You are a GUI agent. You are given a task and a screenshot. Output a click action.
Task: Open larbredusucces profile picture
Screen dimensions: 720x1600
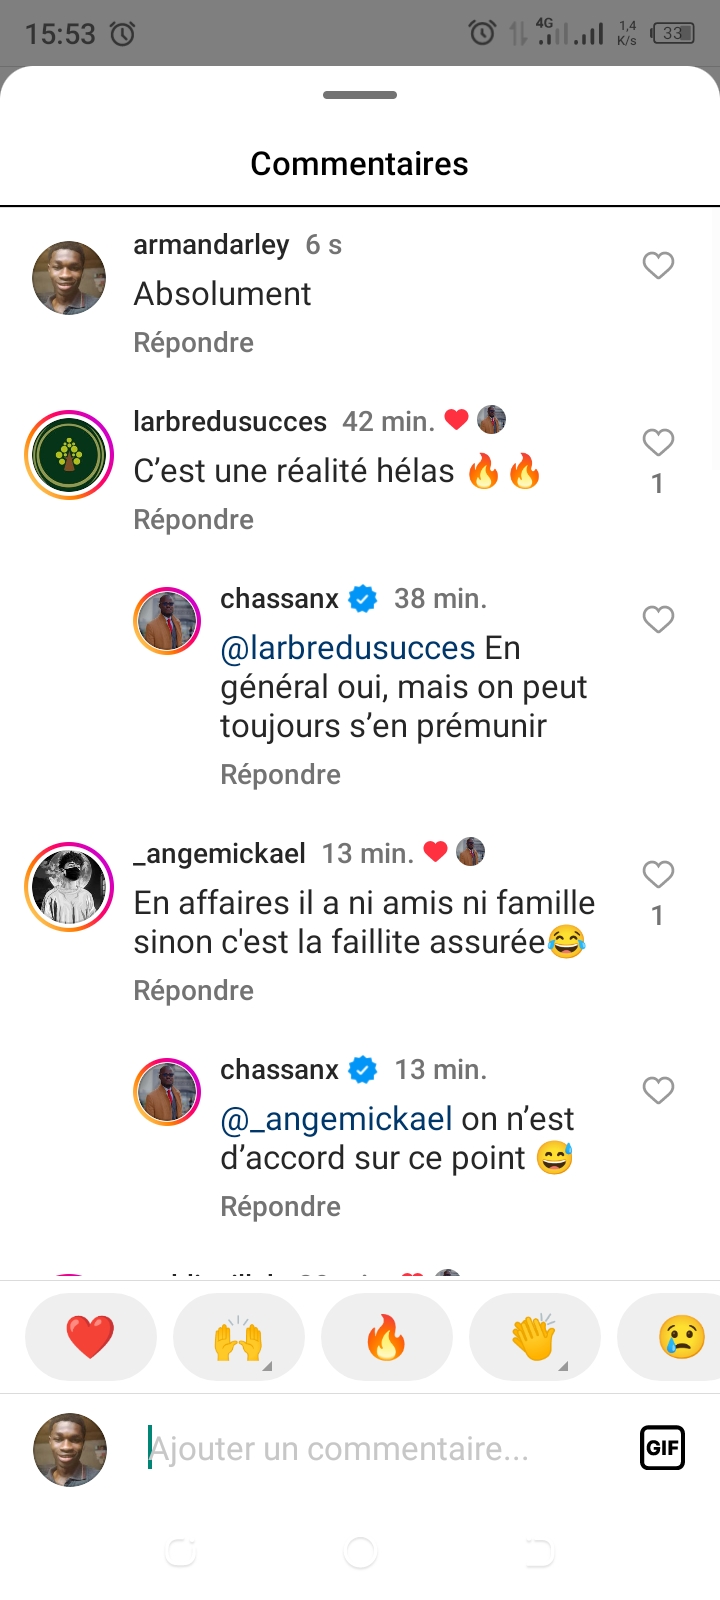[x=69, y=455]
